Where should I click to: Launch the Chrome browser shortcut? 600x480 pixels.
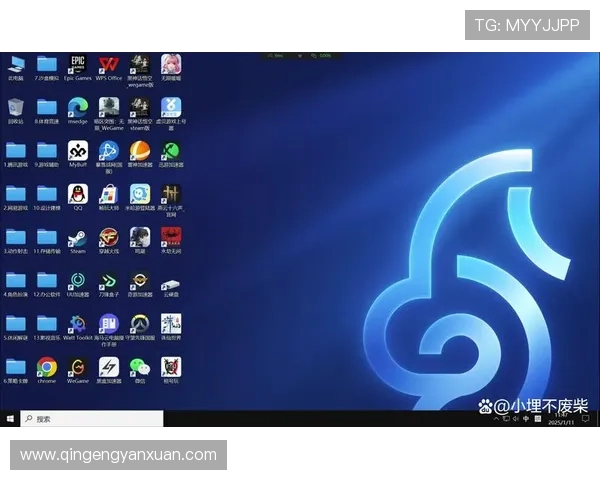(47, 367)
